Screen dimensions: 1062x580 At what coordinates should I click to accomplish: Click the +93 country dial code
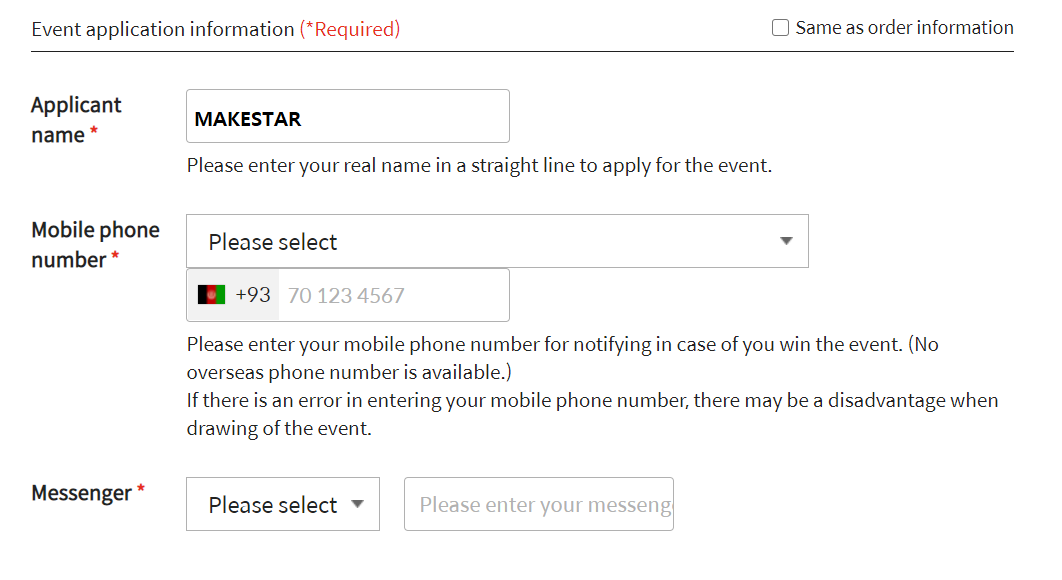253,295
